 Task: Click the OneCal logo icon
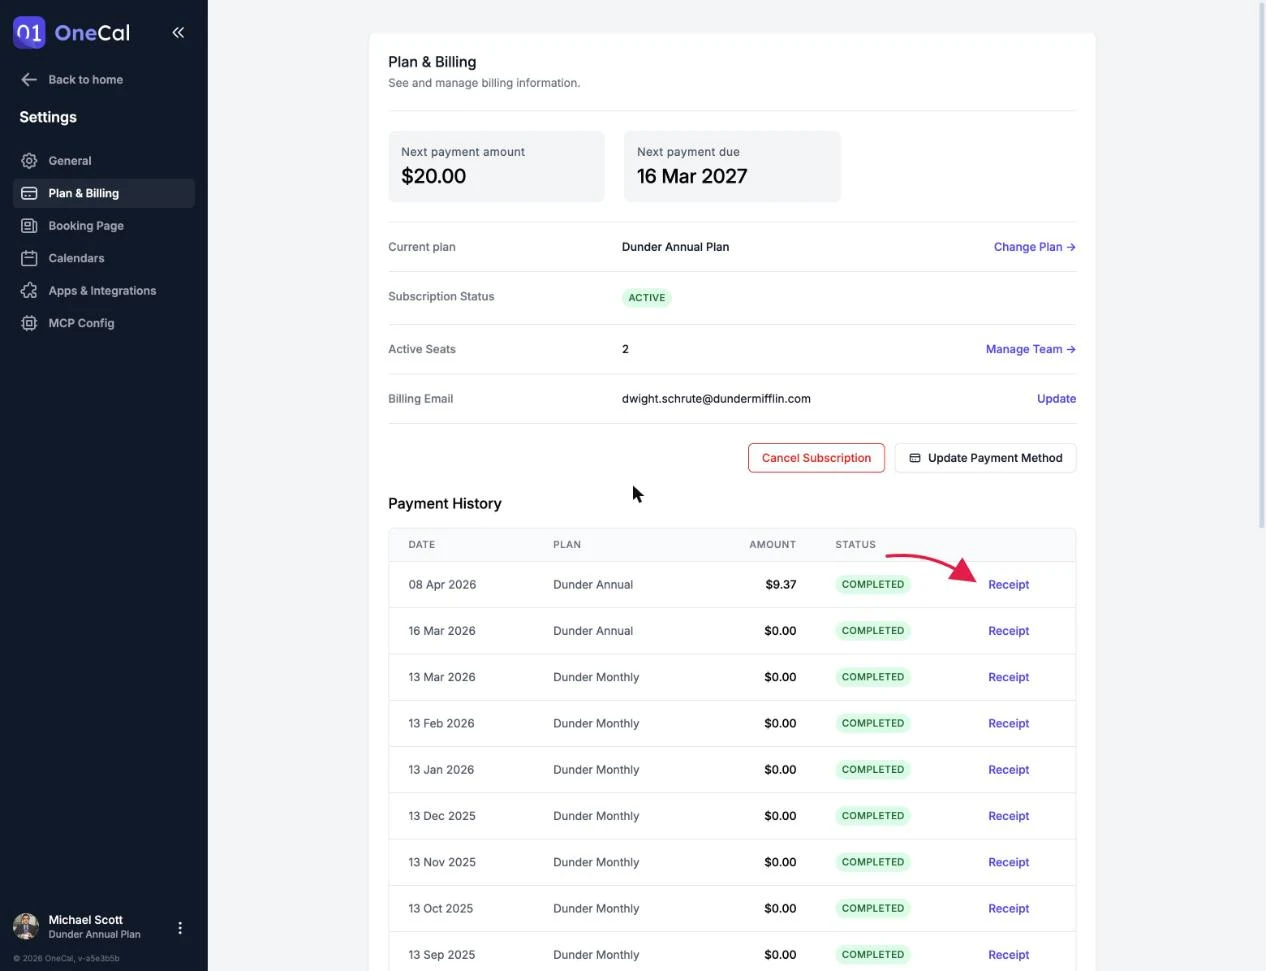(29, 33)
